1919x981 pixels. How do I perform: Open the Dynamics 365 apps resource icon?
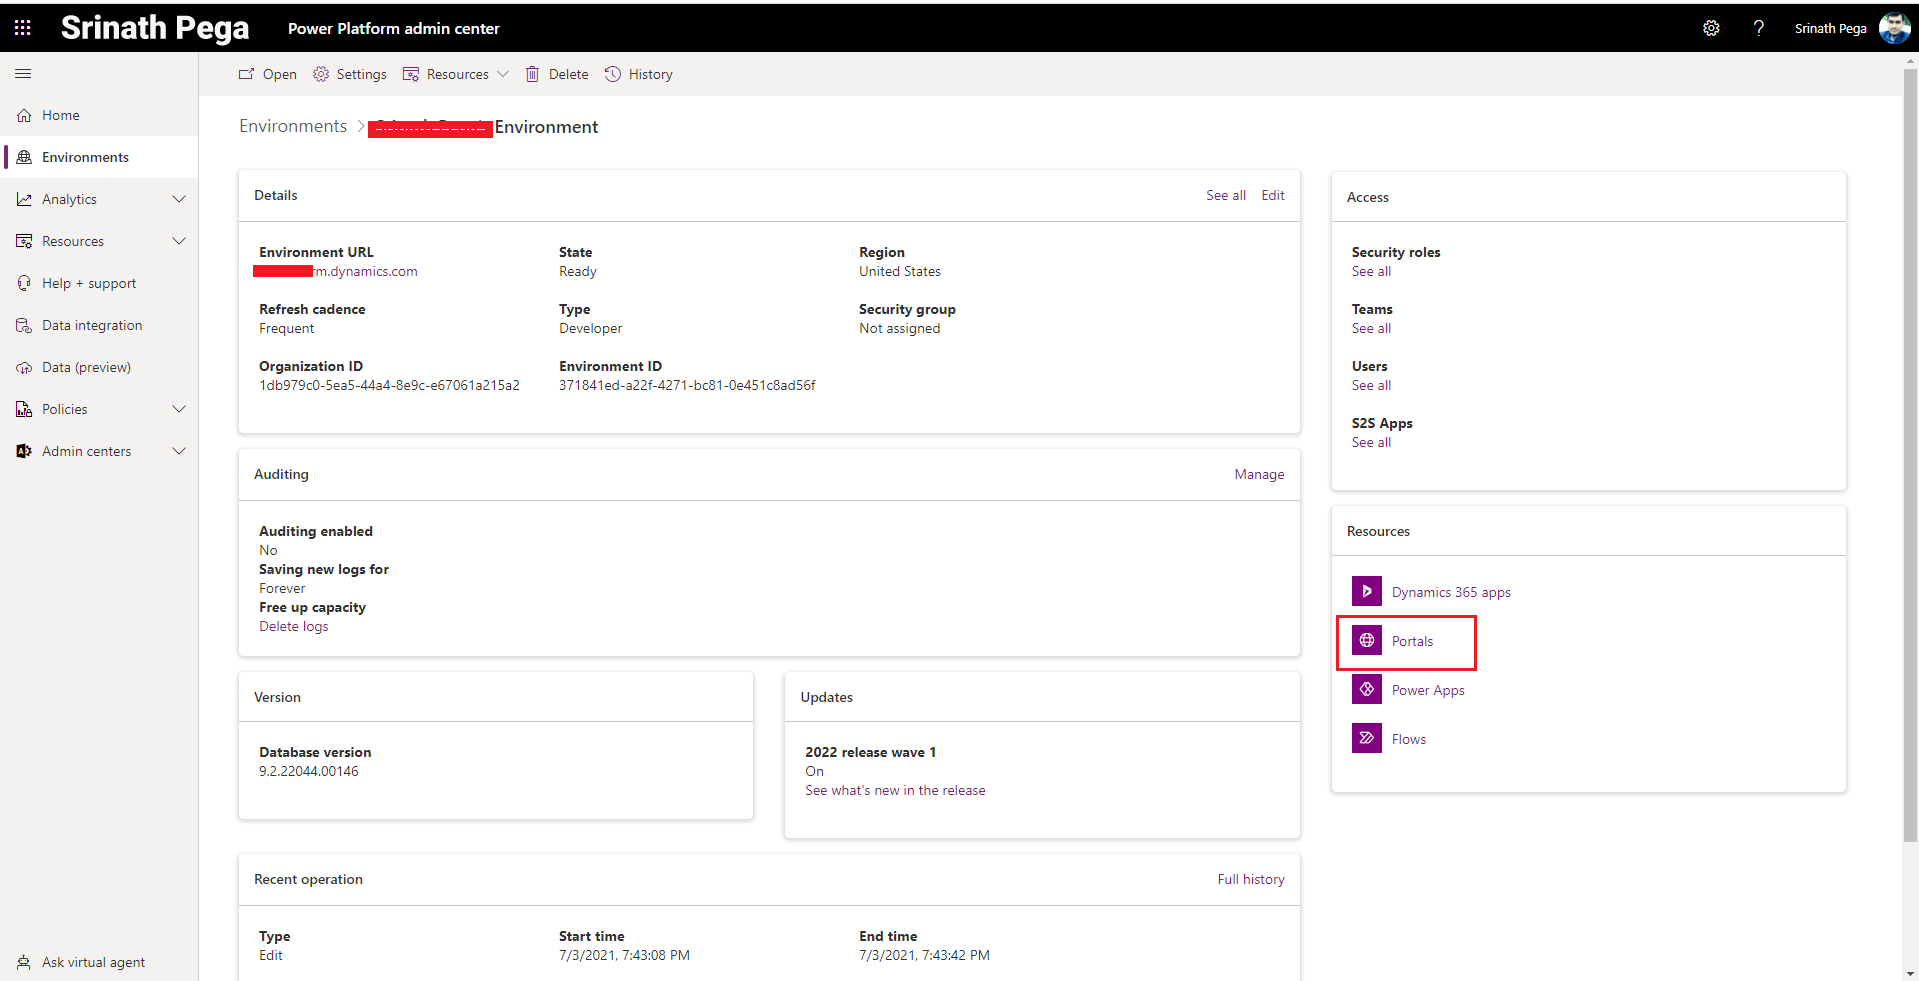coord(1366,592)
